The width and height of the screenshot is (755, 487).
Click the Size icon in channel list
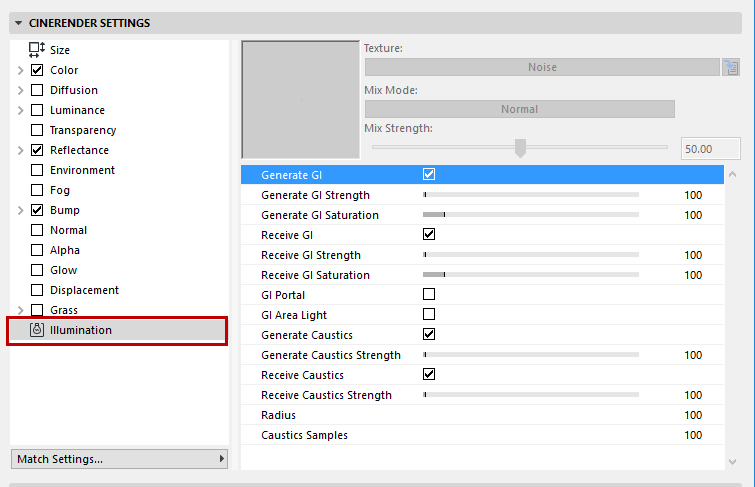pyautogui.click(x=37, y=49)
